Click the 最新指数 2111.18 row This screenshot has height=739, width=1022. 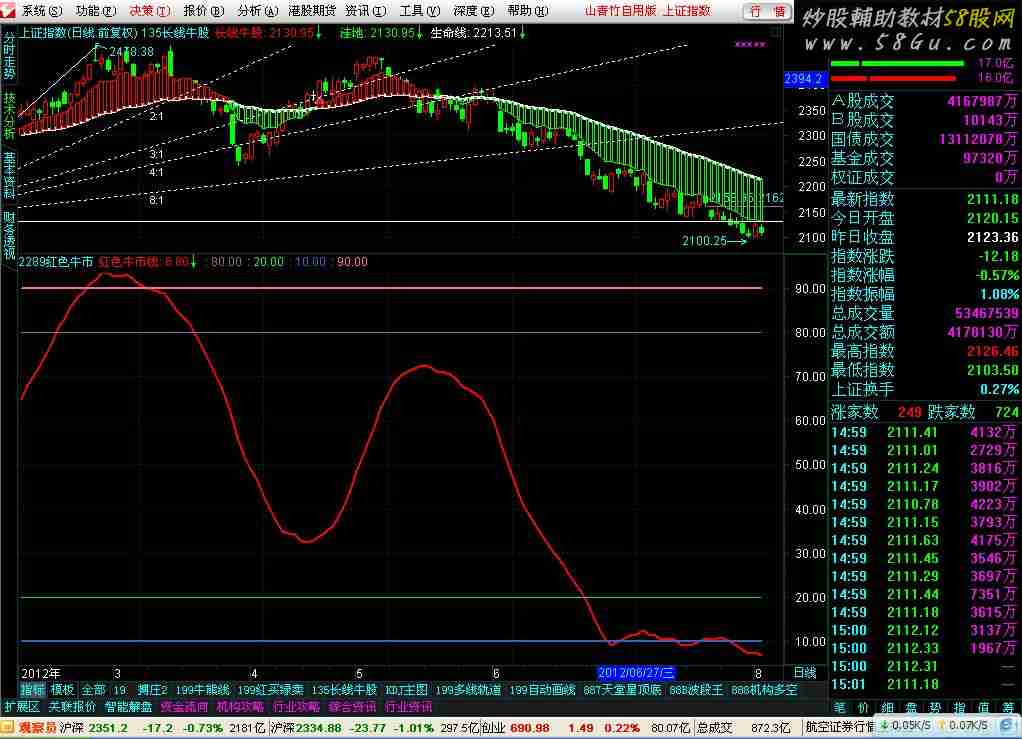pyautogui.click(x=924, y=199)
